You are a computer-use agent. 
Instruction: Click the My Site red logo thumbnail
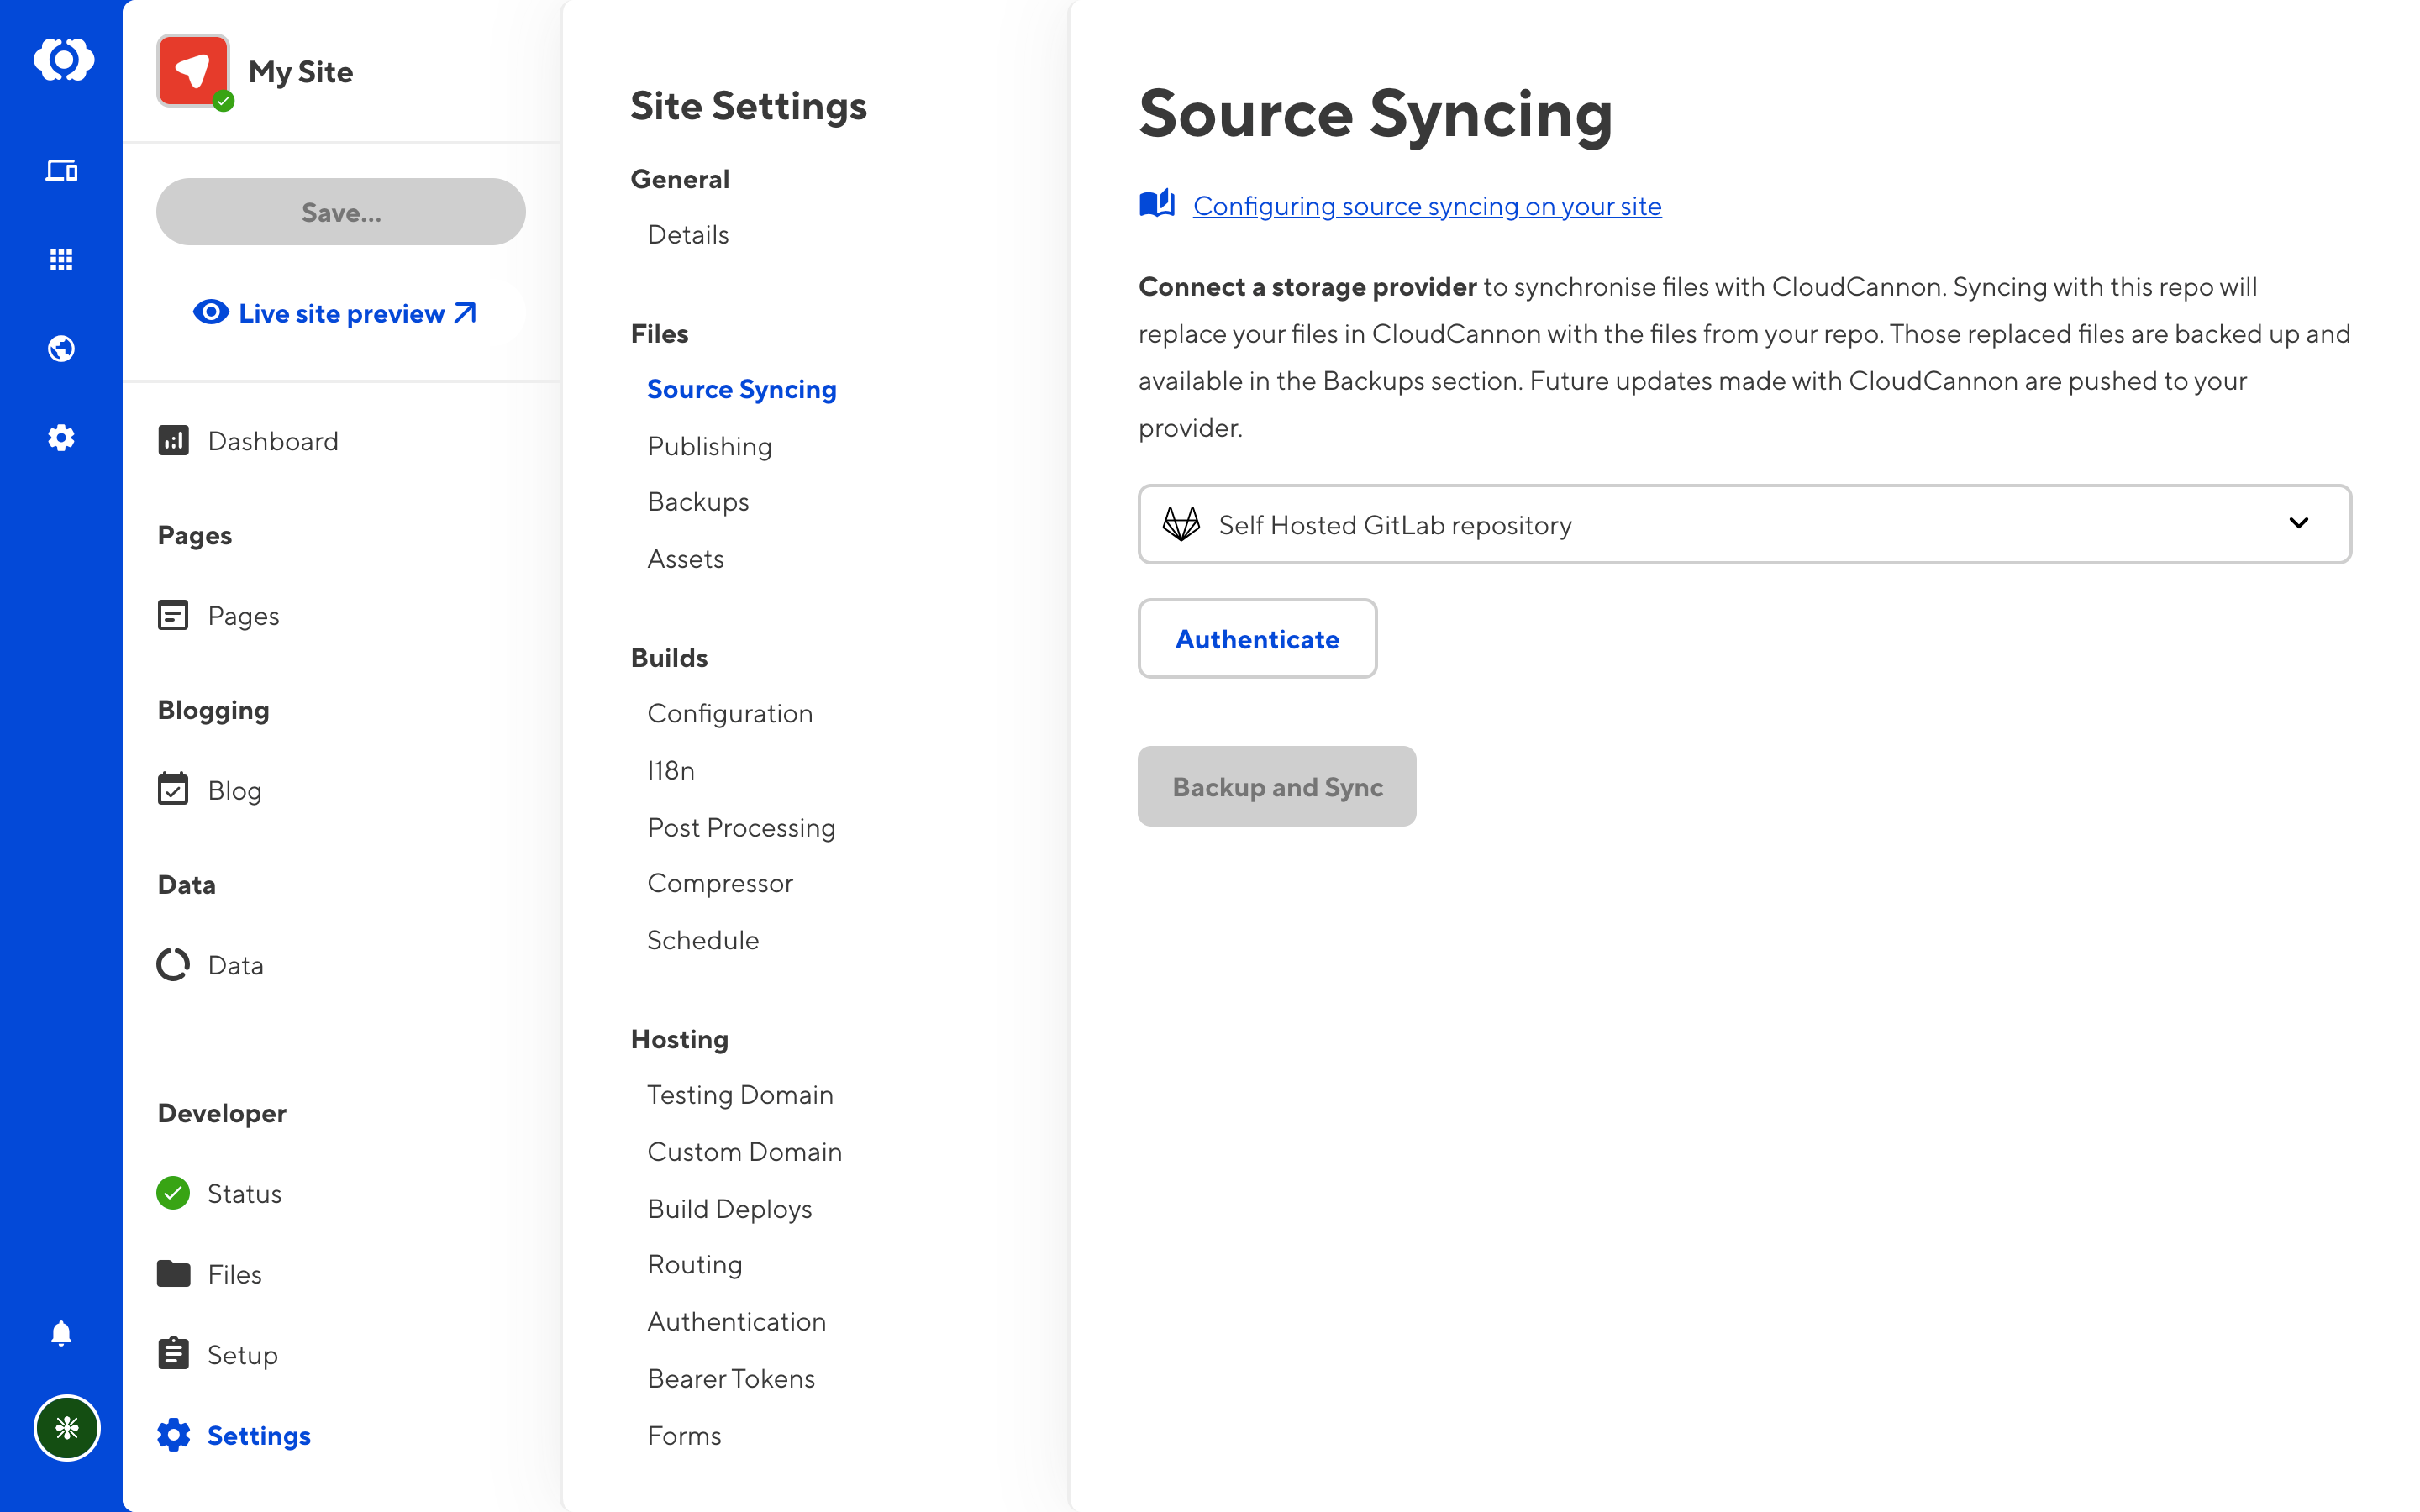193,71
